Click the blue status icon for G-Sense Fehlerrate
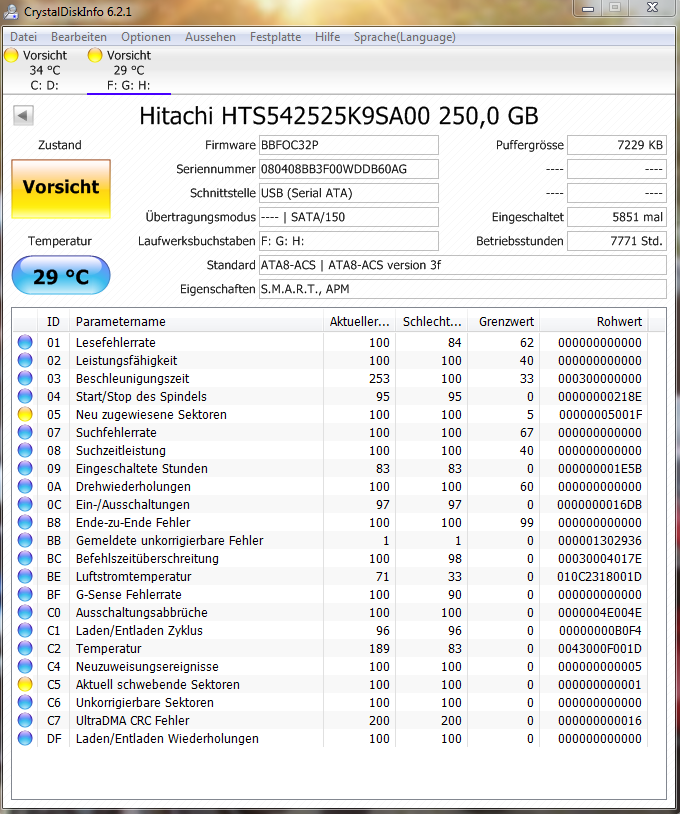This screenshot has width=680, height=814. tap(25, 594)
